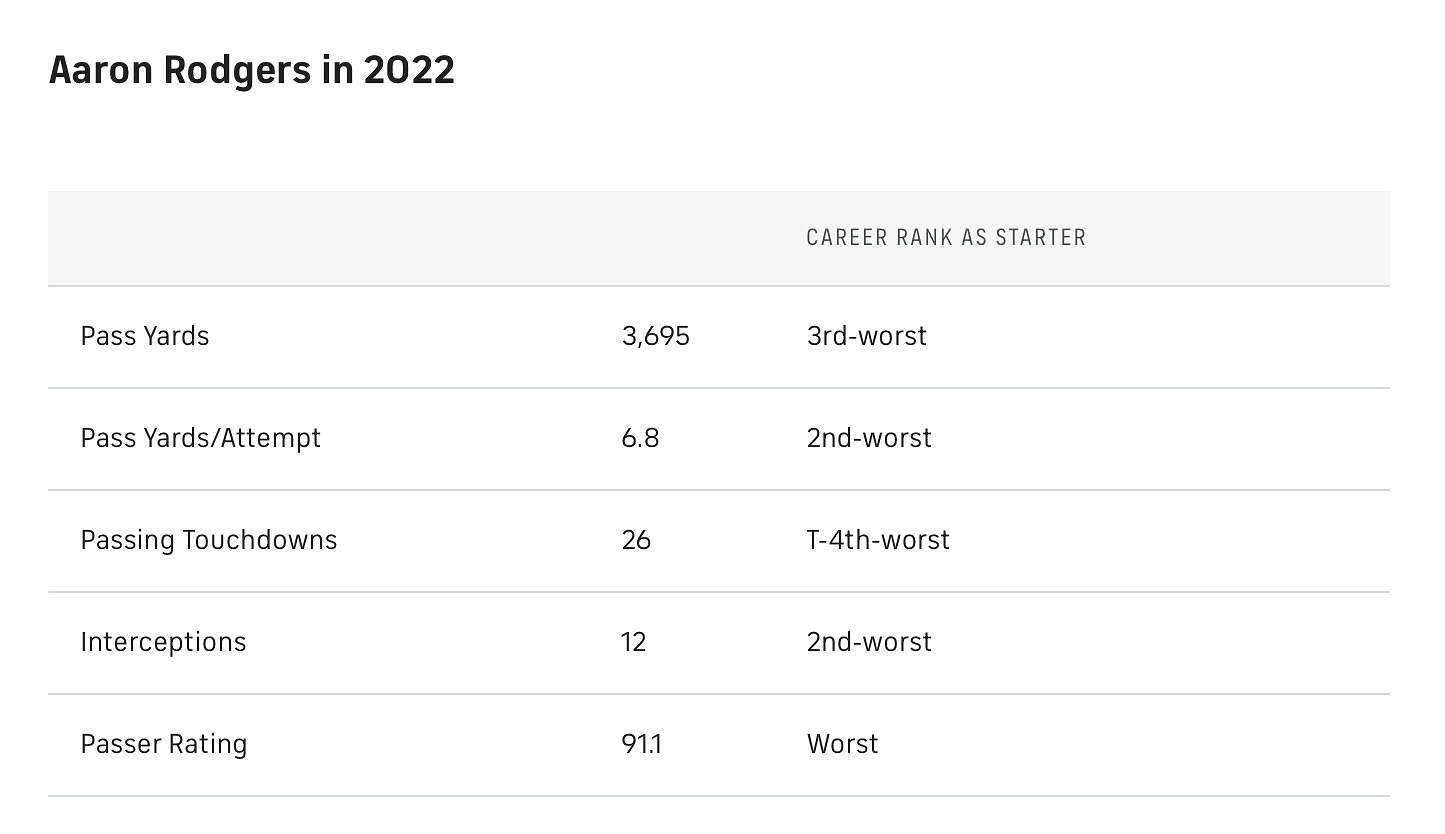Click the Pass Yards/Attempt 2nd-worst rank
The image size is (1445, 834).
tap(868, 438)
